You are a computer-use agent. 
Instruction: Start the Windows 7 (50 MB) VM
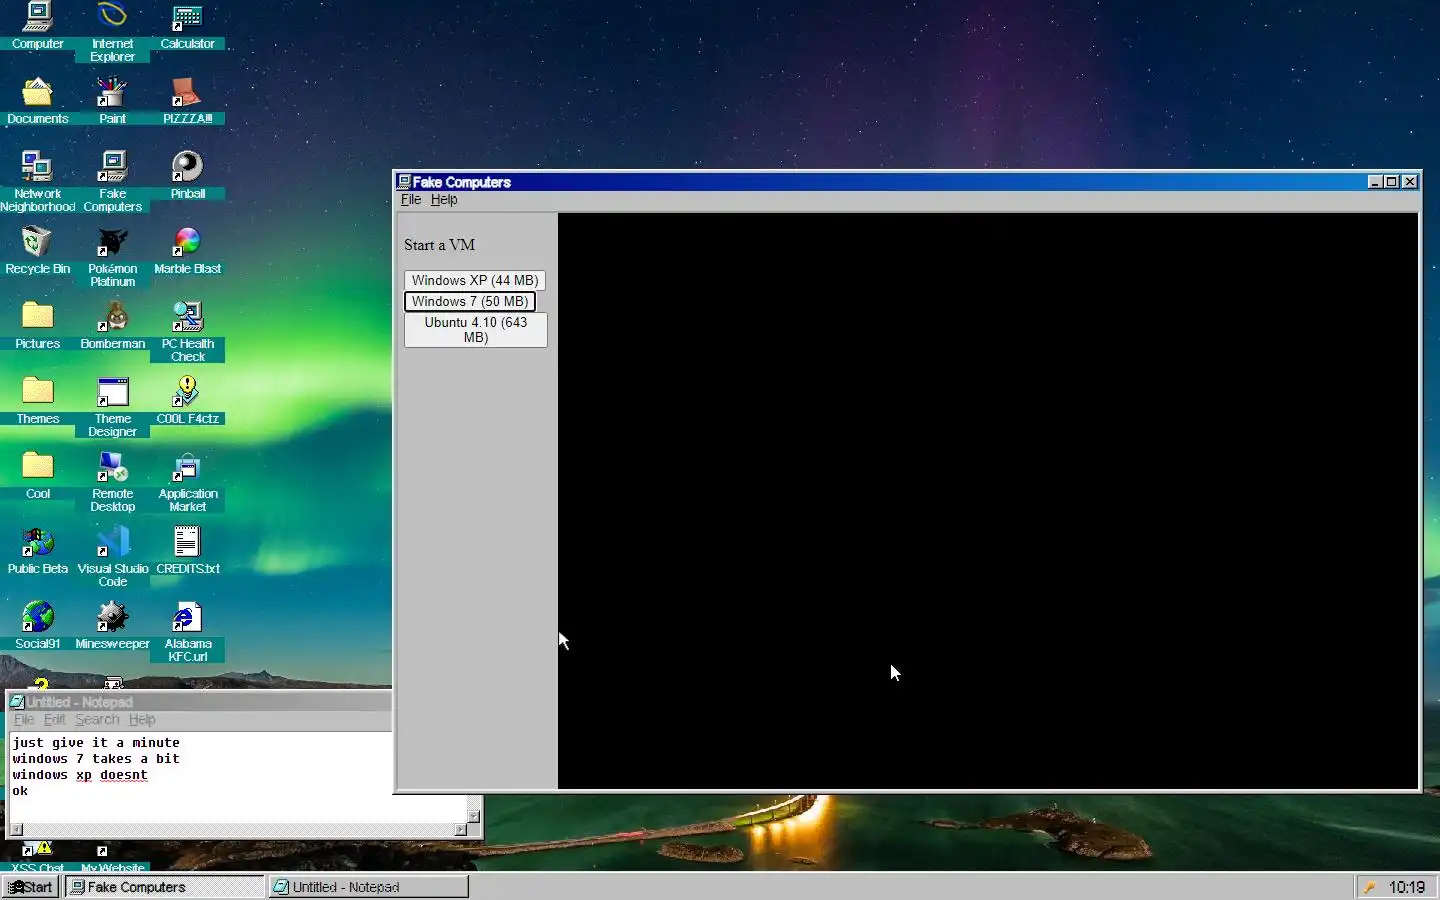(x=470, y=302)
